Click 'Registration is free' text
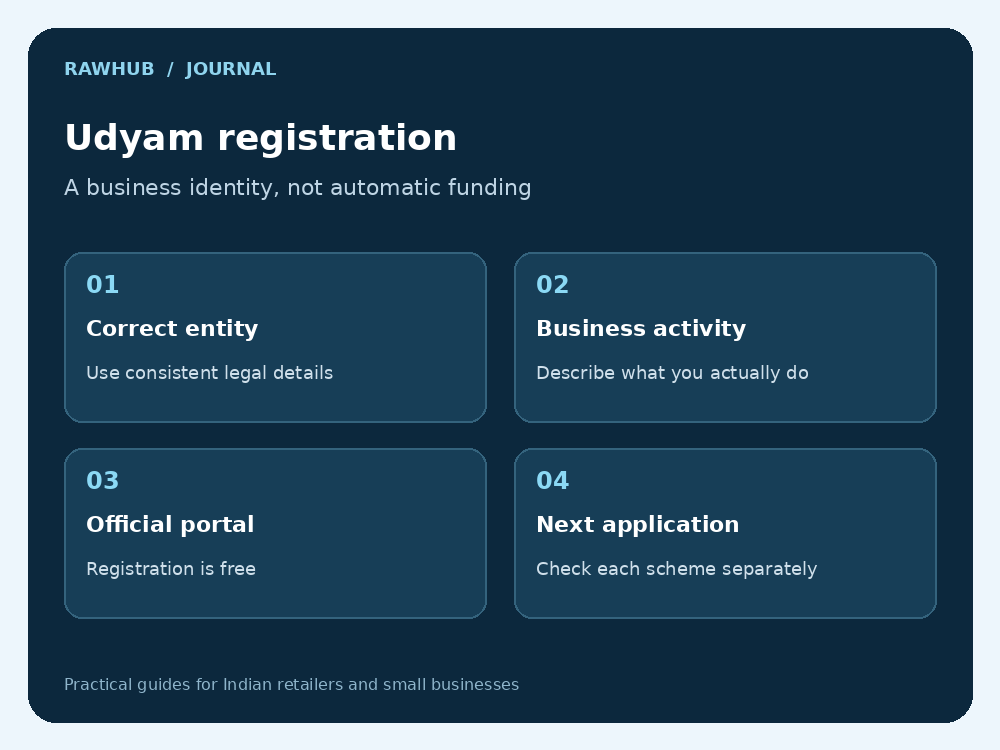1000x750 pixels. 171,568
